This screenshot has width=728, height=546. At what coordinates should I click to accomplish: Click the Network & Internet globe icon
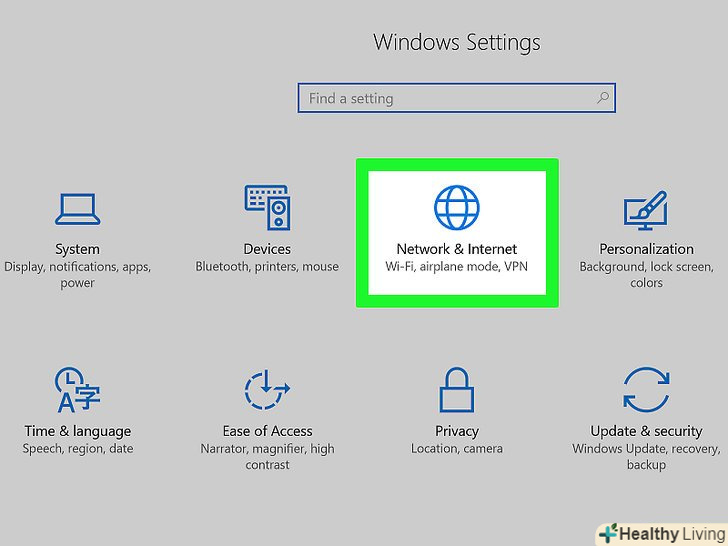coord(457,208)
